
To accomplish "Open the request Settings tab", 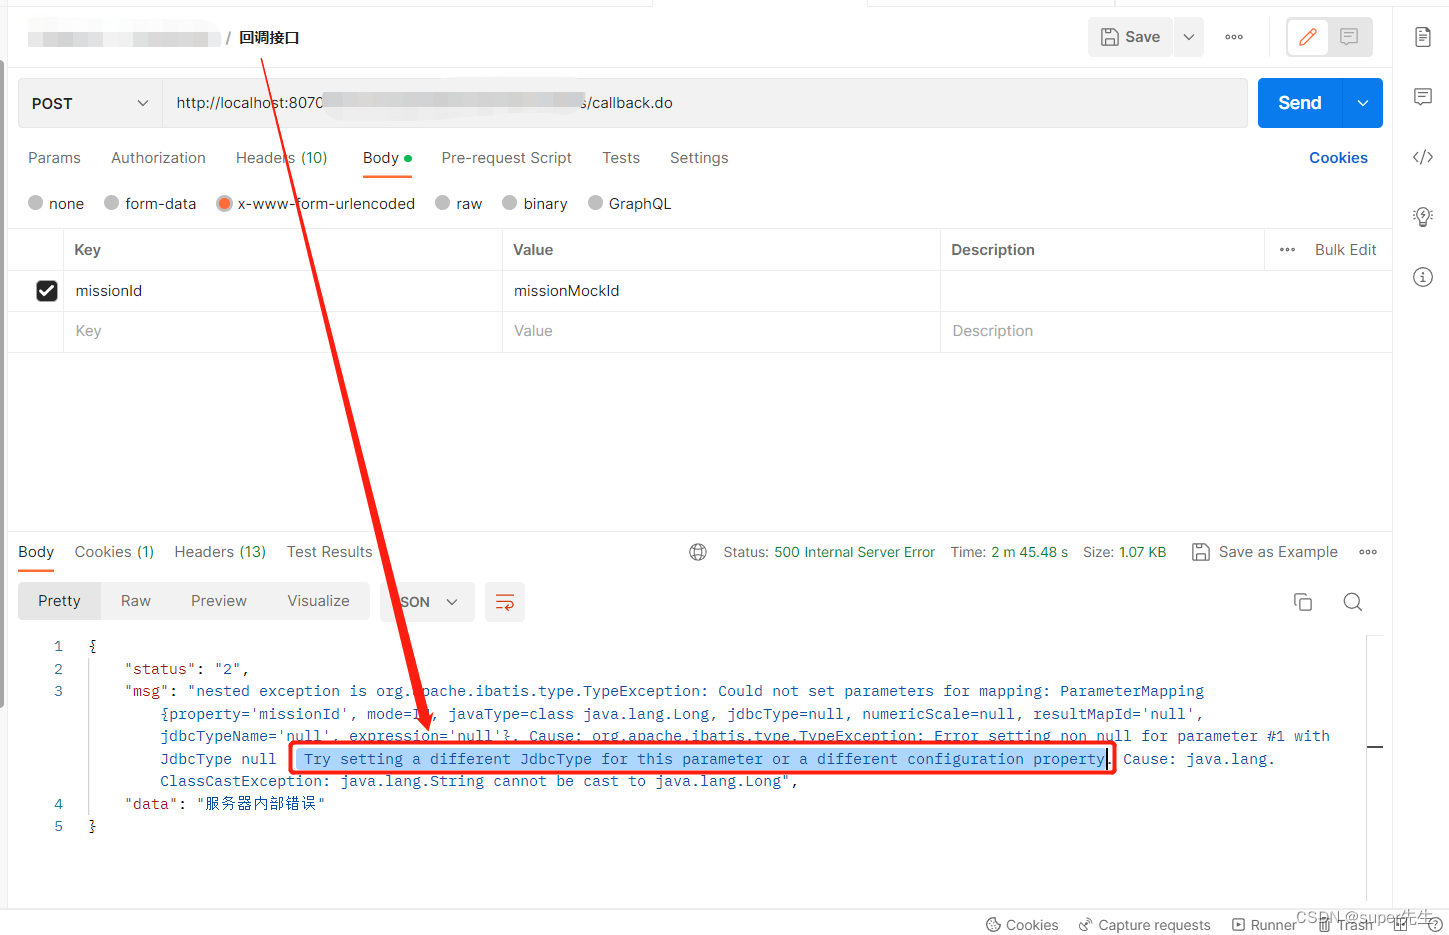I will 699,158.
